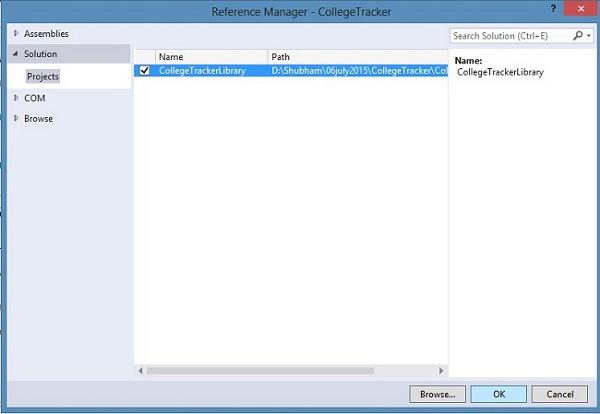Expand the COM category arrow
The width and height of the screenshot is (600, 414).
(16, 98)
